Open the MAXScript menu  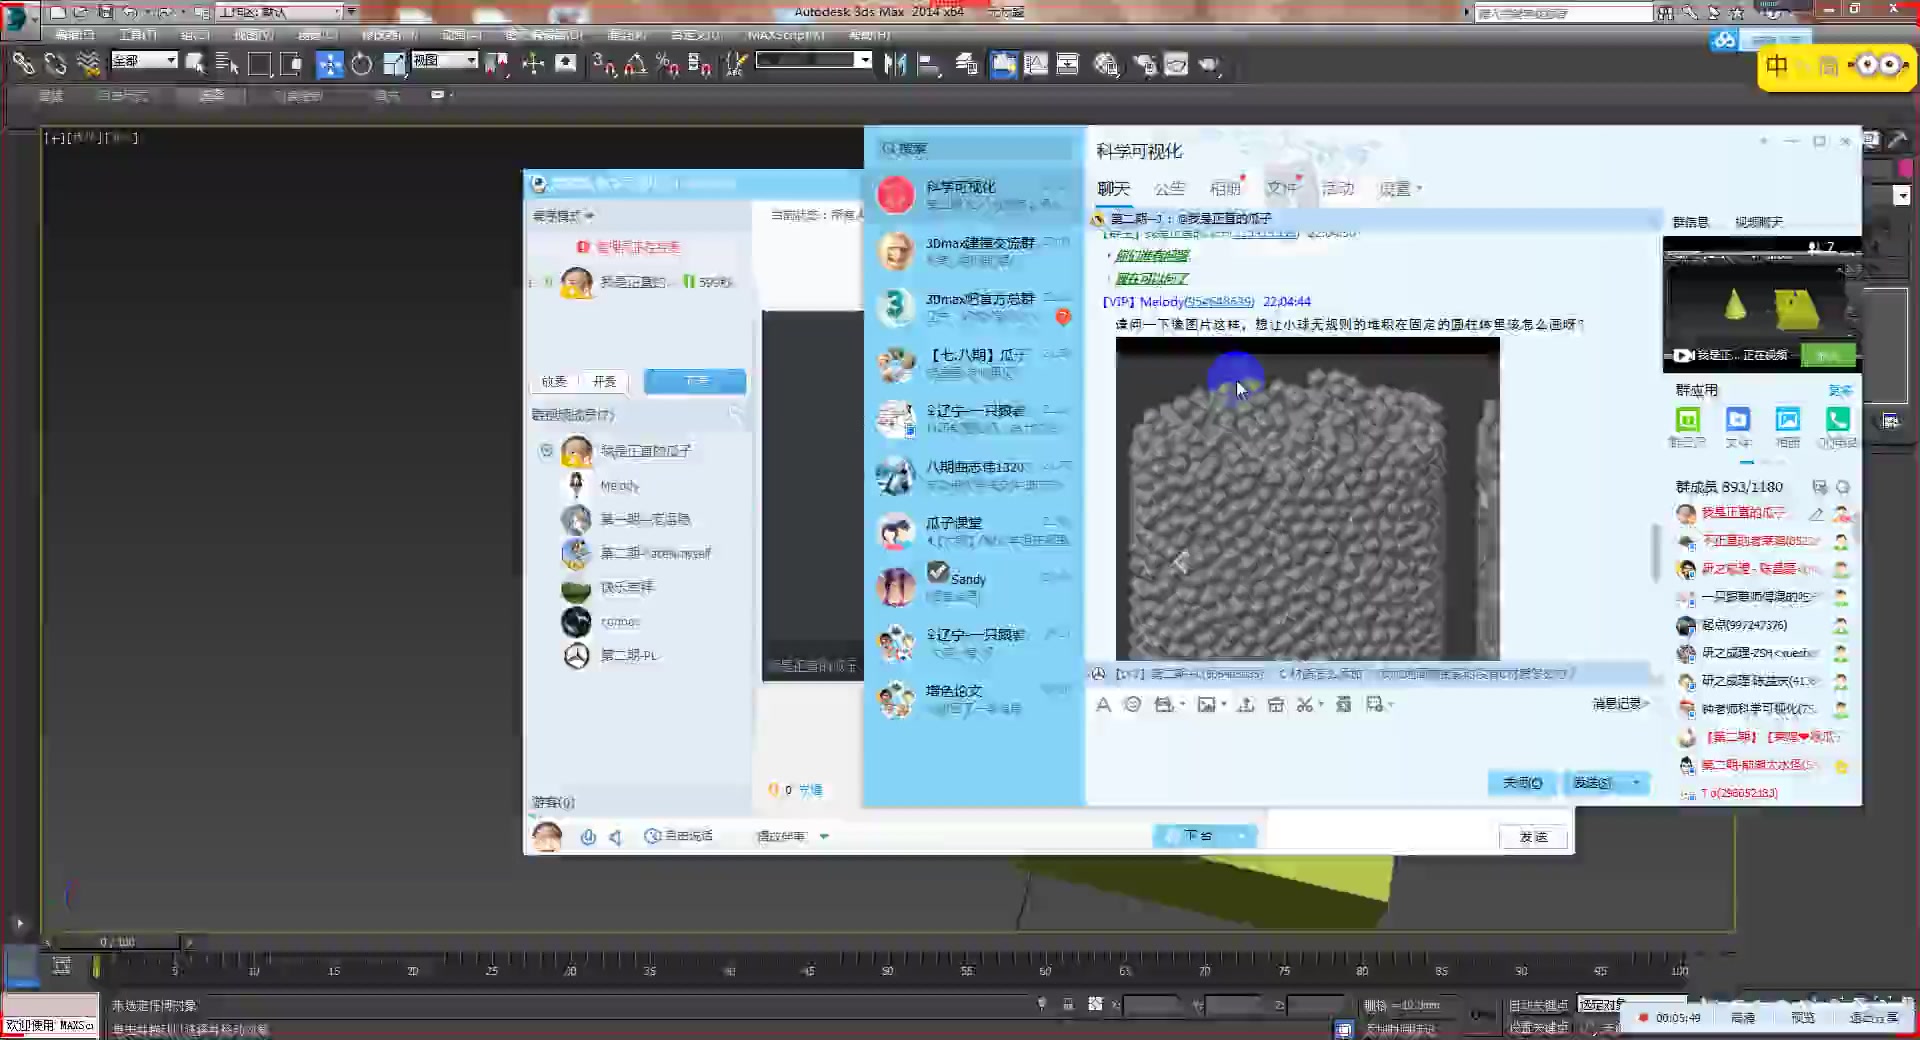pyautogui.click(x=786, y=35)
